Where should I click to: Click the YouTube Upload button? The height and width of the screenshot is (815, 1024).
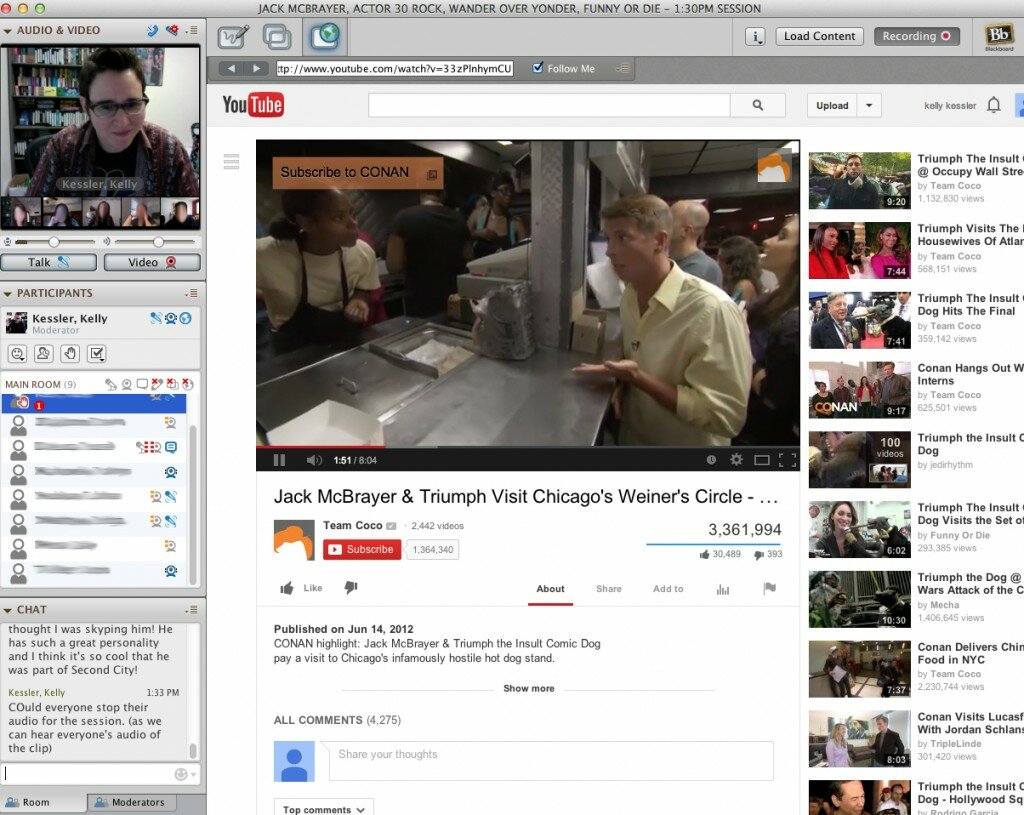click(x=832, y=105)
